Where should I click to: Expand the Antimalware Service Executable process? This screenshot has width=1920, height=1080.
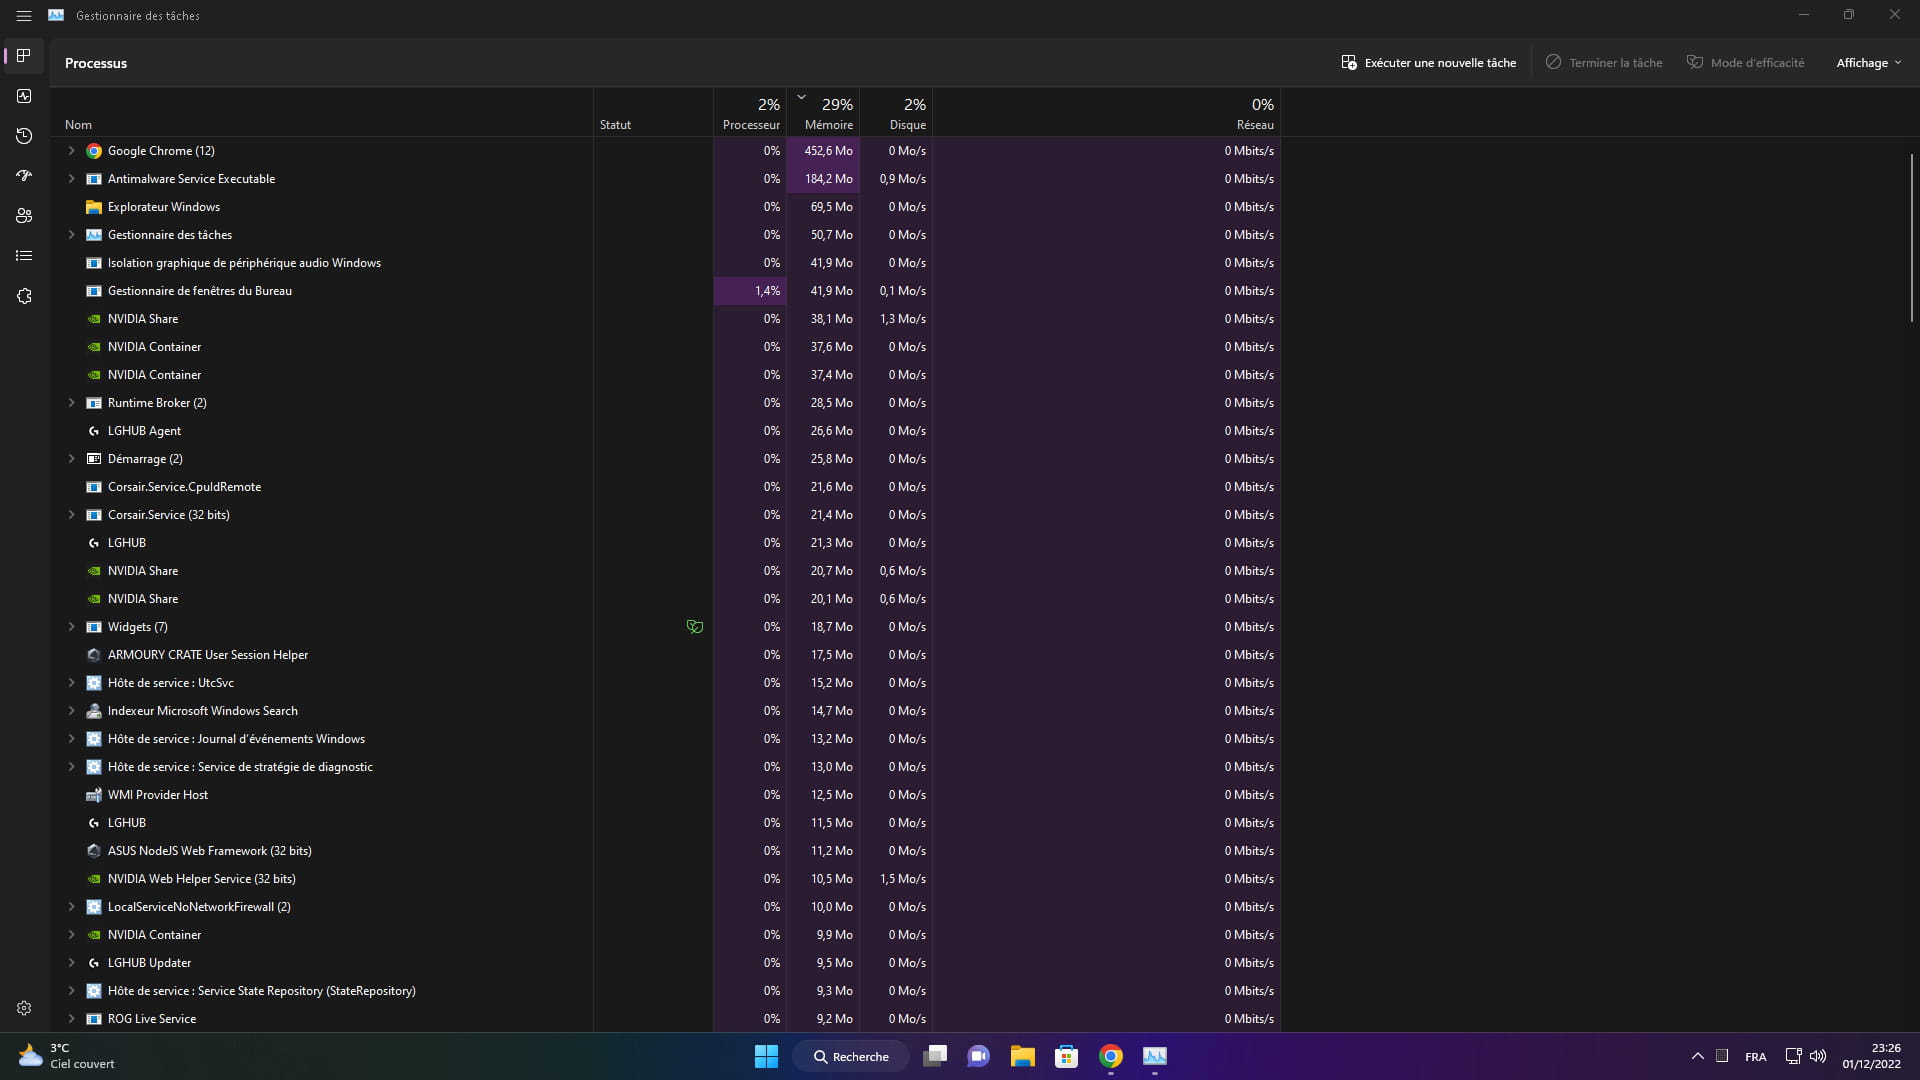[x=71, y=179]
